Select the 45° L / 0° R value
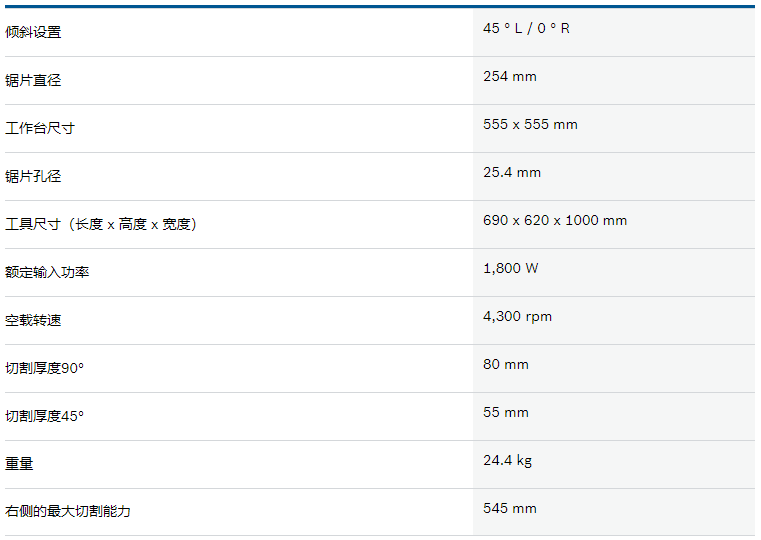Image resolution: width=761 pixels, height=540 pixels. (526, 28)
